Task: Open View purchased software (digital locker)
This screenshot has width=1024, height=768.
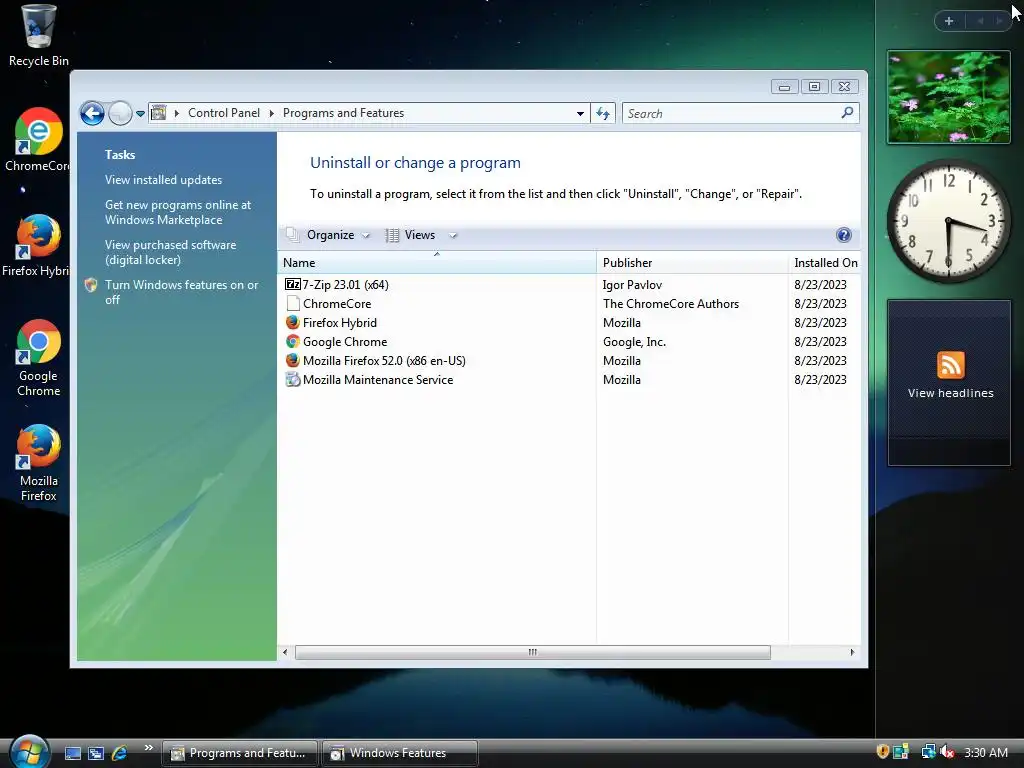Action: [170, 252]
